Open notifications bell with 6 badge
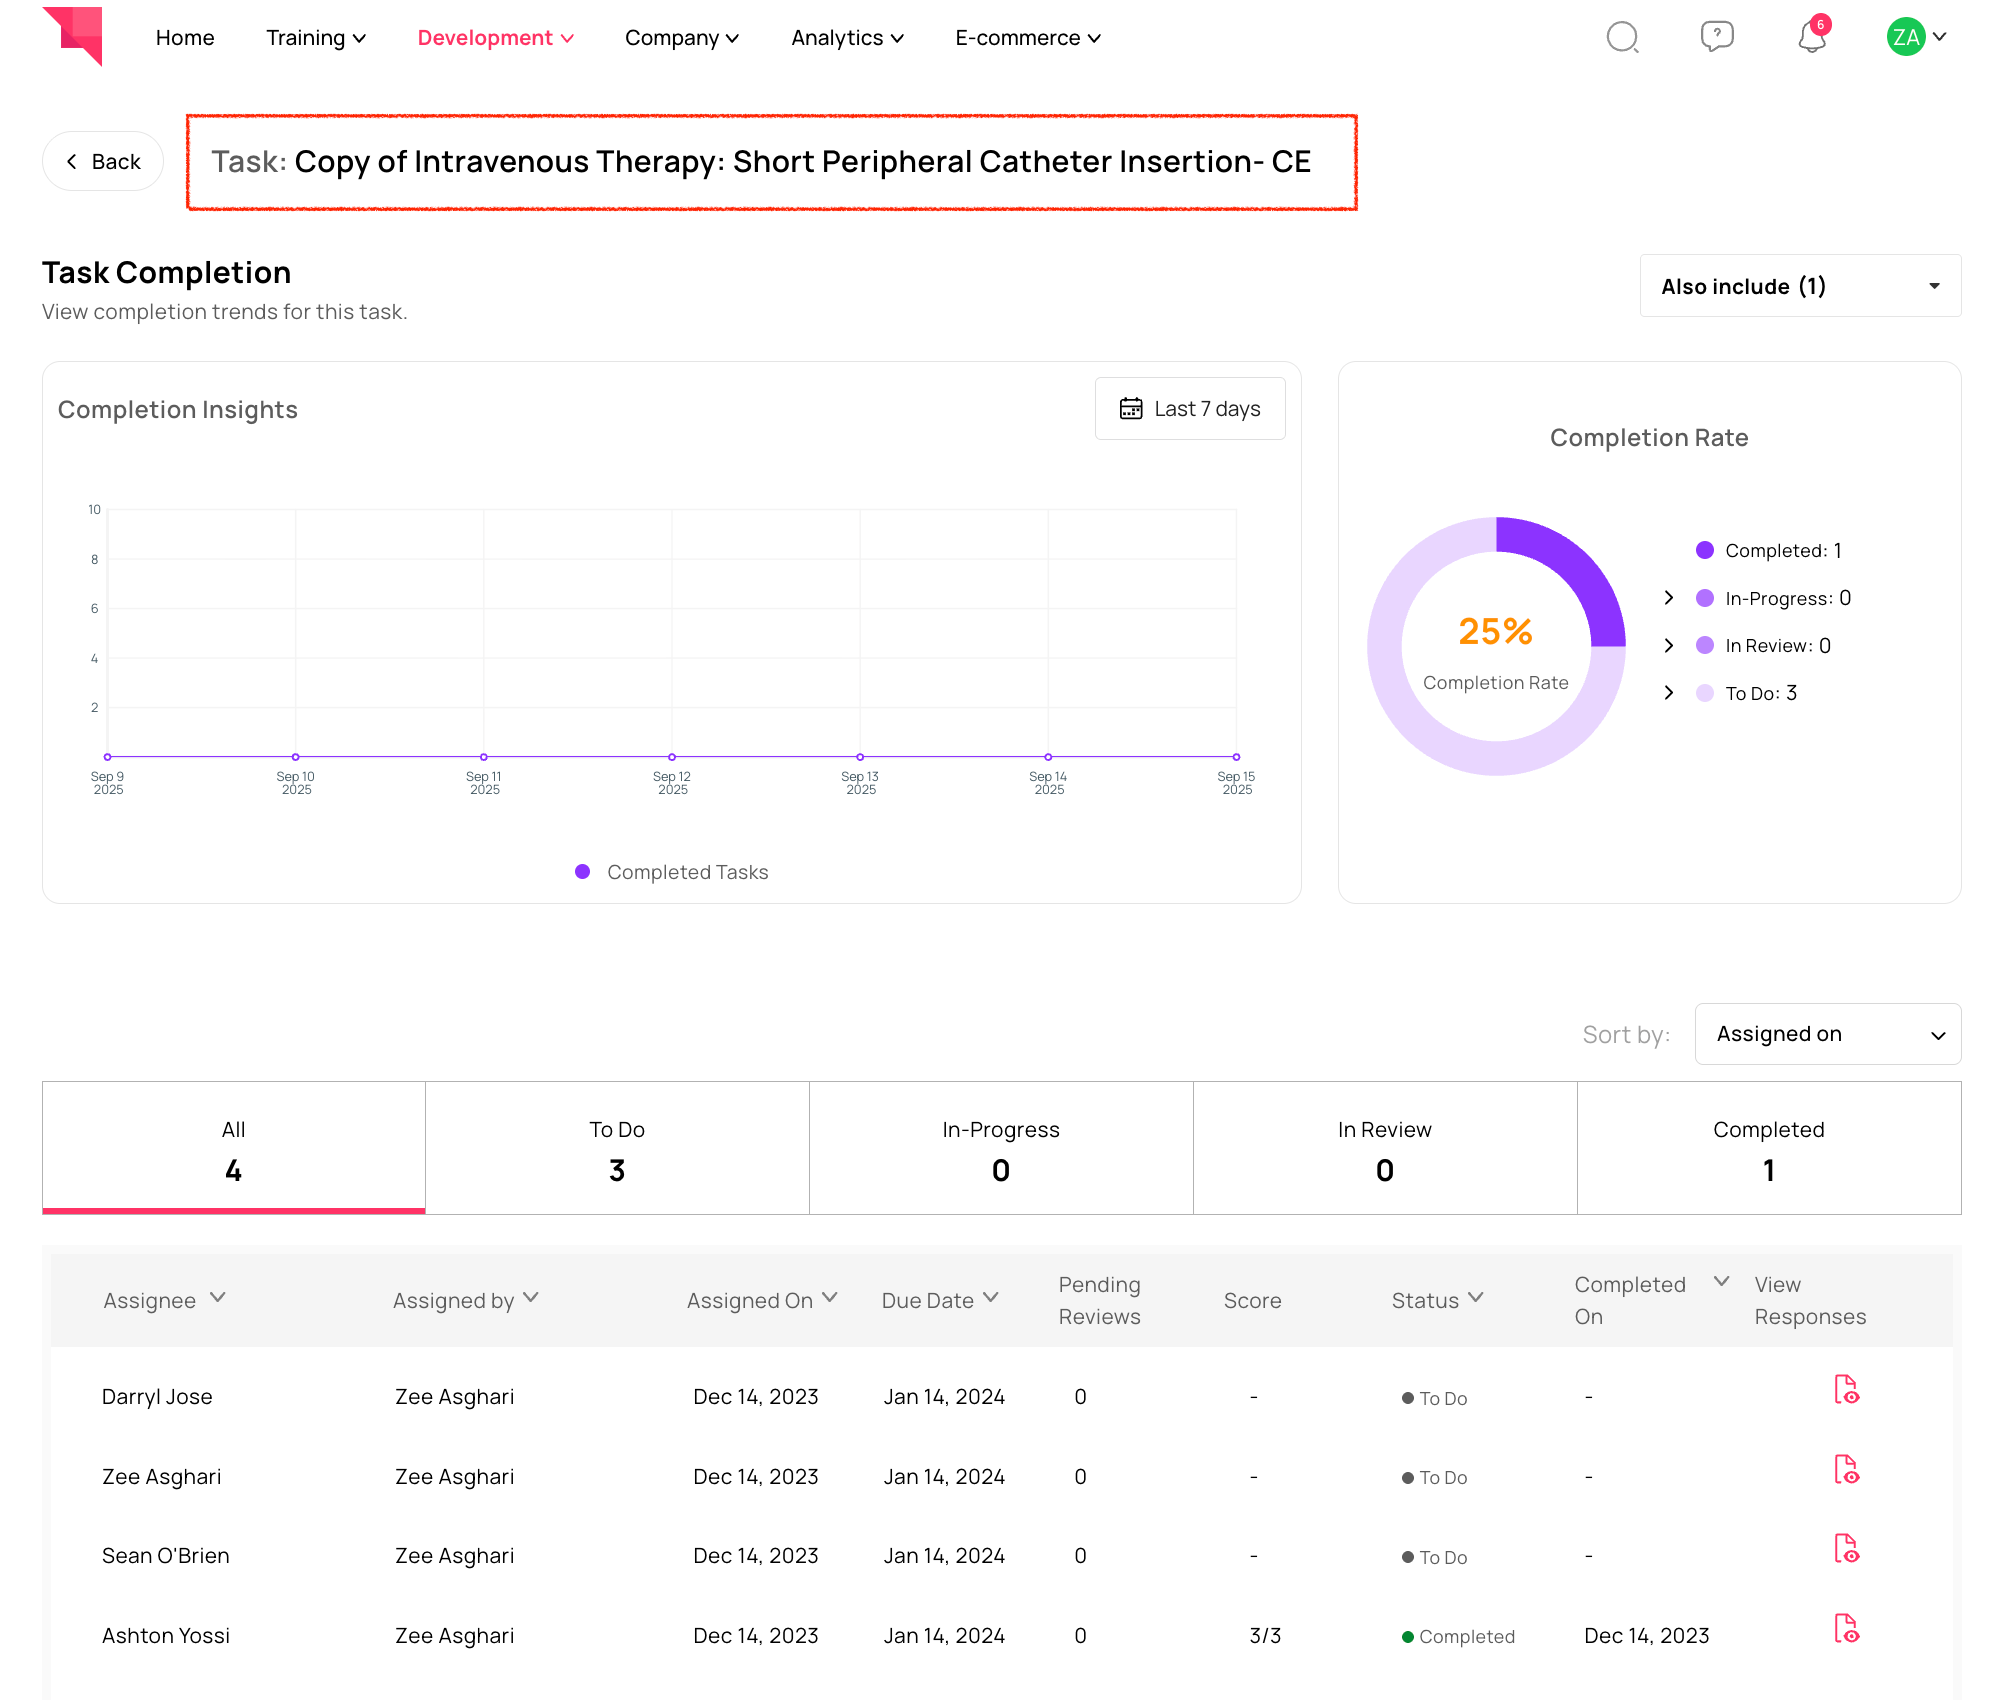The width and height of the screenshot is (2014, 1700). tap(1811, 37)
